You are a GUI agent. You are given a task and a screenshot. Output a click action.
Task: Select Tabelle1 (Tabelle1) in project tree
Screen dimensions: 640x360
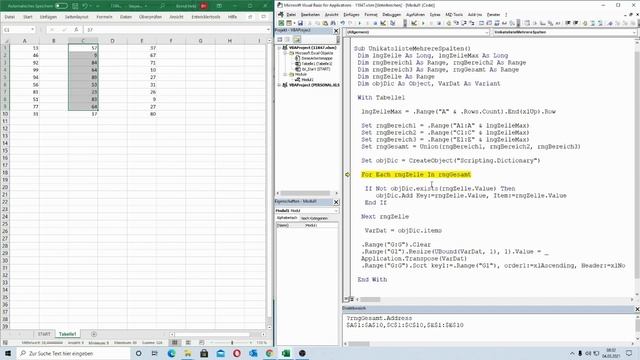317,64
